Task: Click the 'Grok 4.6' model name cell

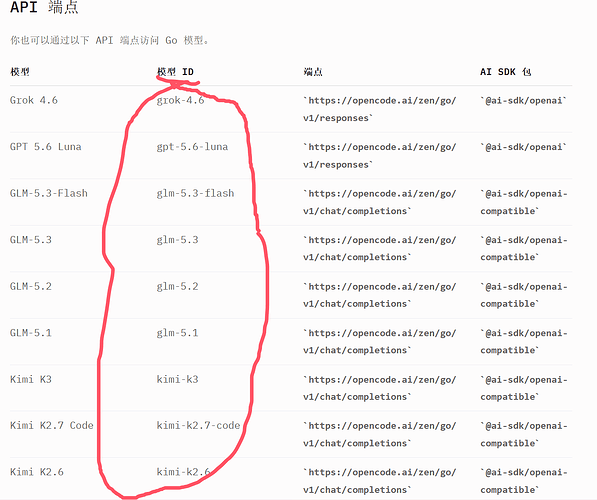Action: 34,100
